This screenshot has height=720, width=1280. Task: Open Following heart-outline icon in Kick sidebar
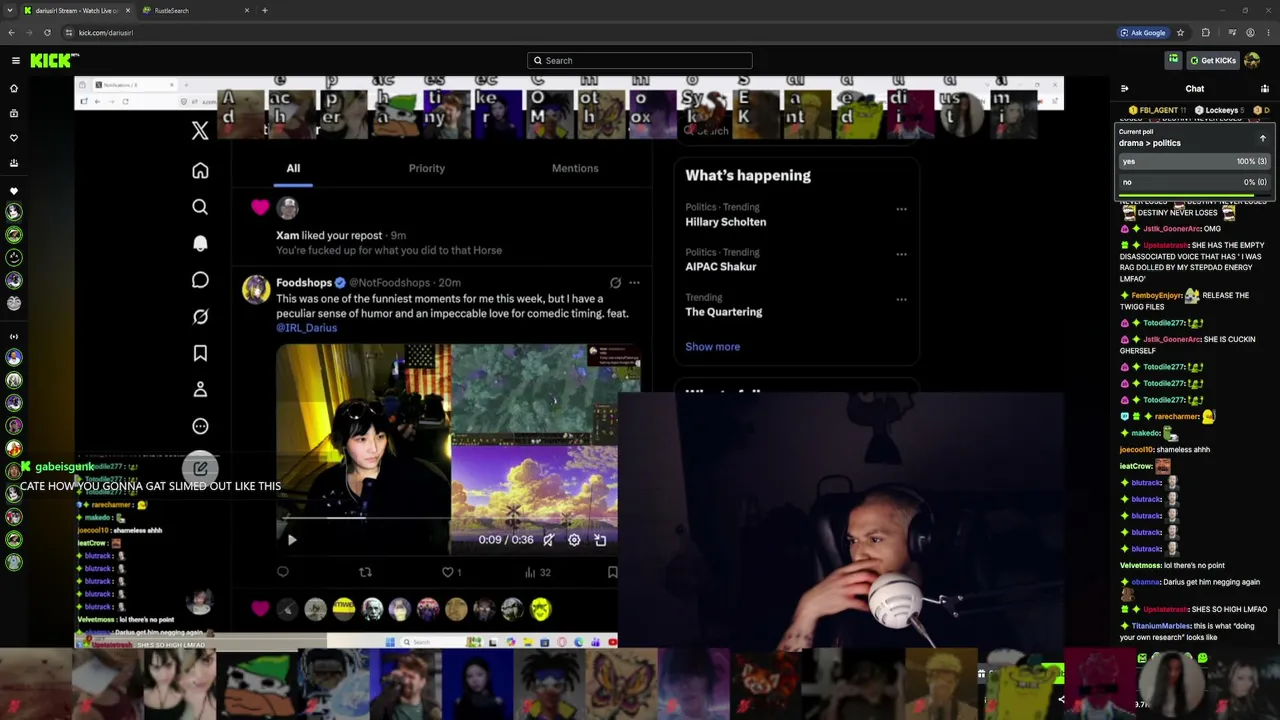pyautogui.click(x=14, y=138)
